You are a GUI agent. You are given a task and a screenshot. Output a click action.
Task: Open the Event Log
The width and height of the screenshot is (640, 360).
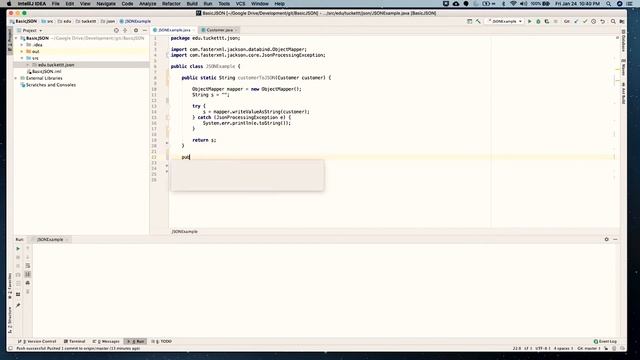click(605, 341)
